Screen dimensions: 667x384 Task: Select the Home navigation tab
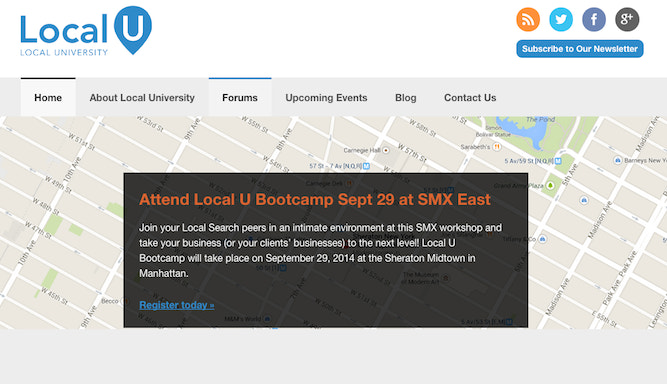click(x=48, y=97)
